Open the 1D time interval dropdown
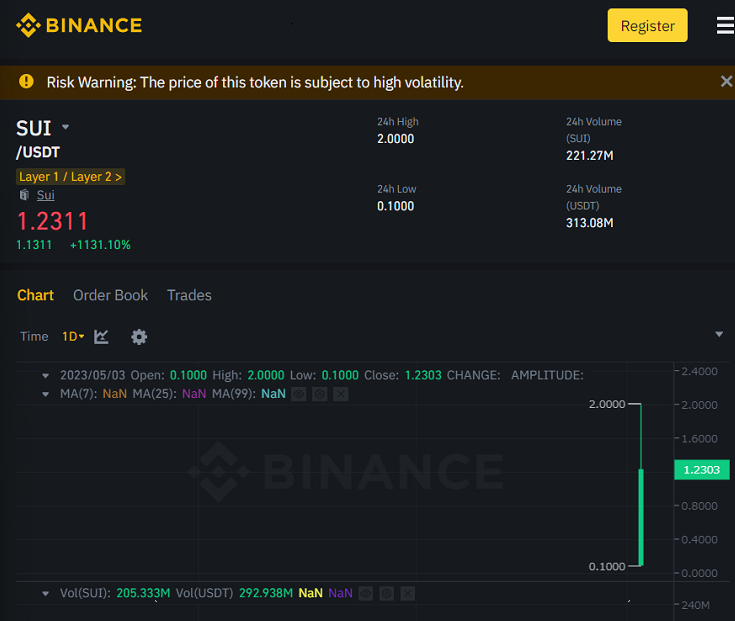 click(73, 337)
